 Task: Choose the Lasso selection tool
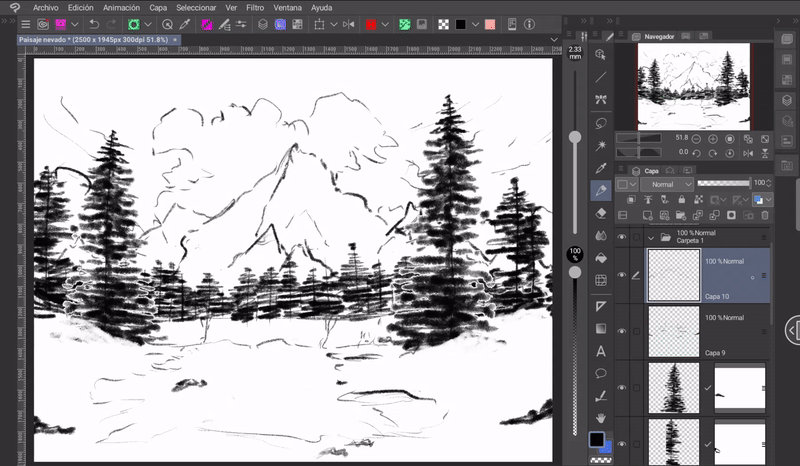coord(601,123)
